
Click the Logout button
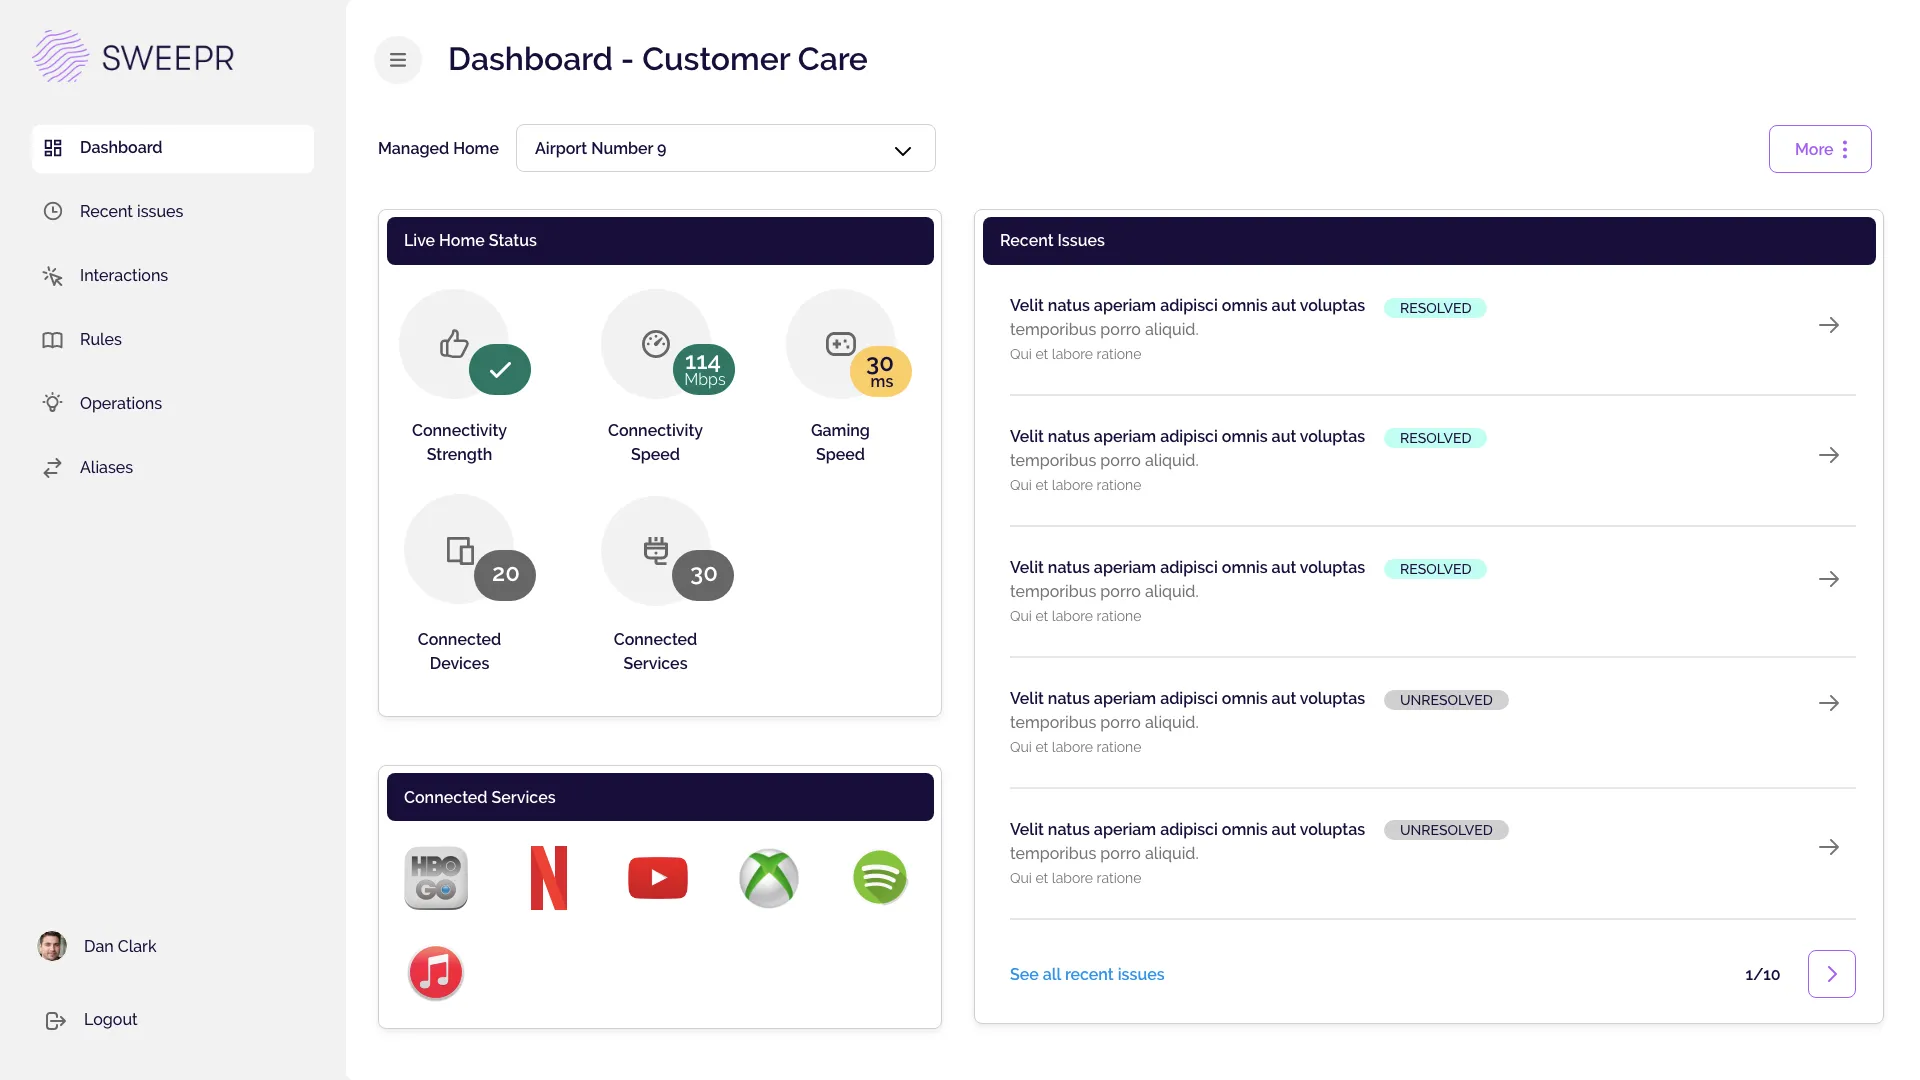110,1019
